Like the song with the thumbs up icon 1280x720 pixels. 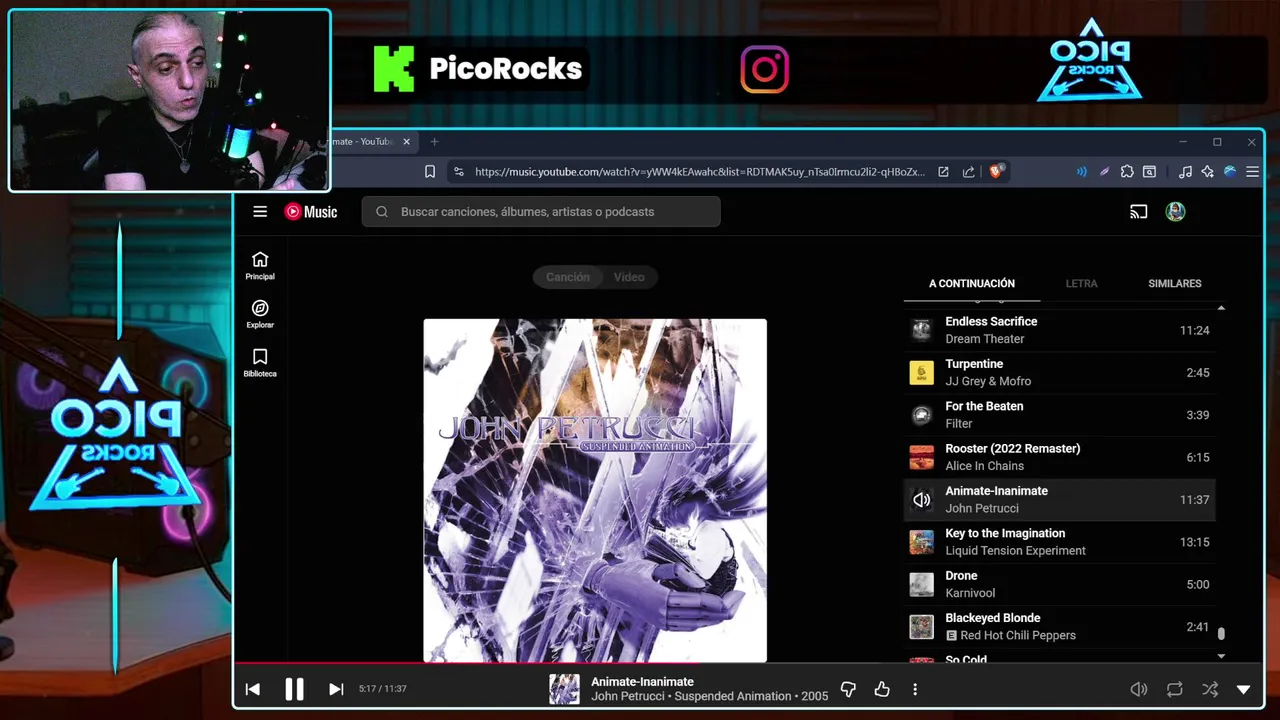[882, 689]
